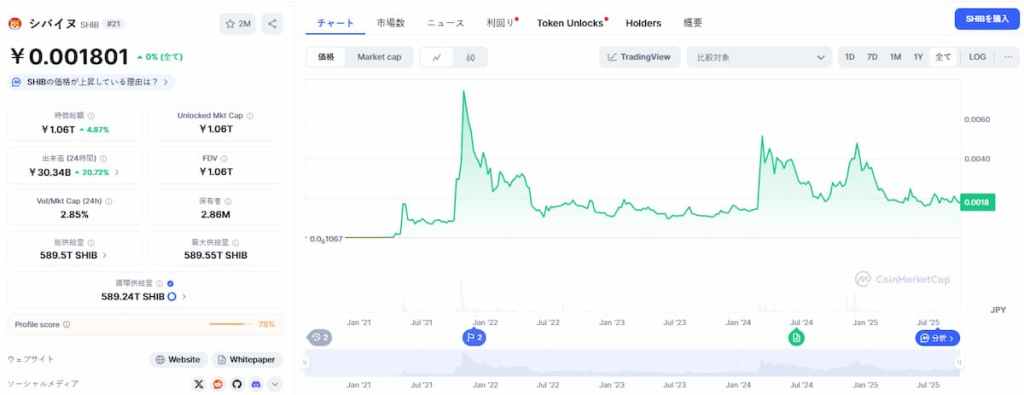
Task: Open the GitHub social link
Action: (237, 384)
